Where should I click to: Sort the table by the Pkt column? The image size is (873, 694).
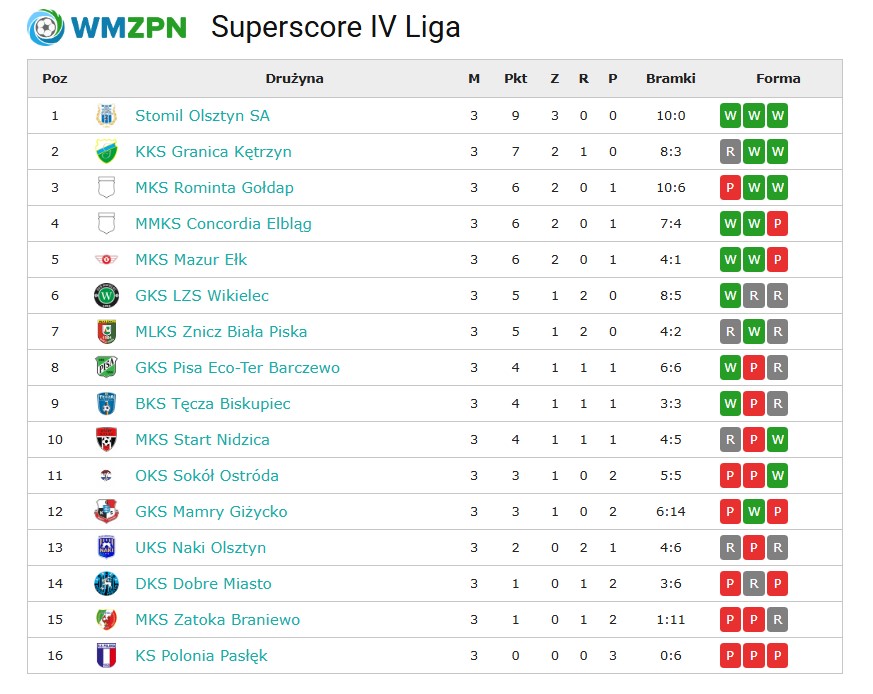click(x=516, y=79)
